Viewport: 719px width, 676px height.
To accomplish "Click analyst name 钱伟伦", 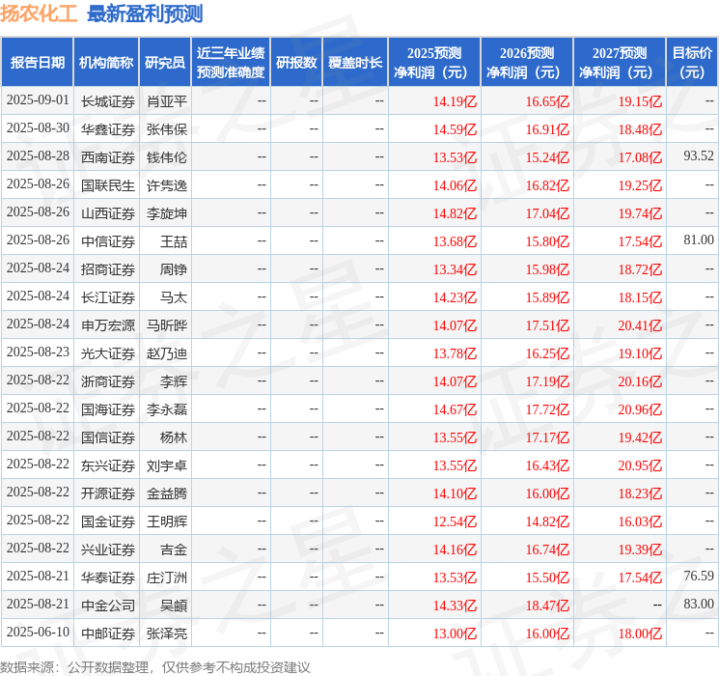I will [x=166, y=157].
